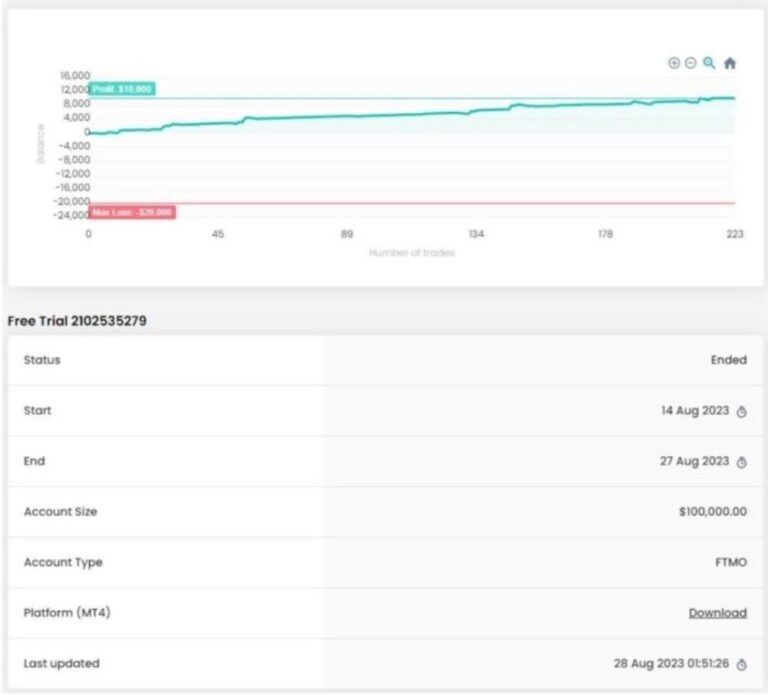Click the clock icon beside Start date
This screenshot has height=695, width=768.
(x=741, y=412)
